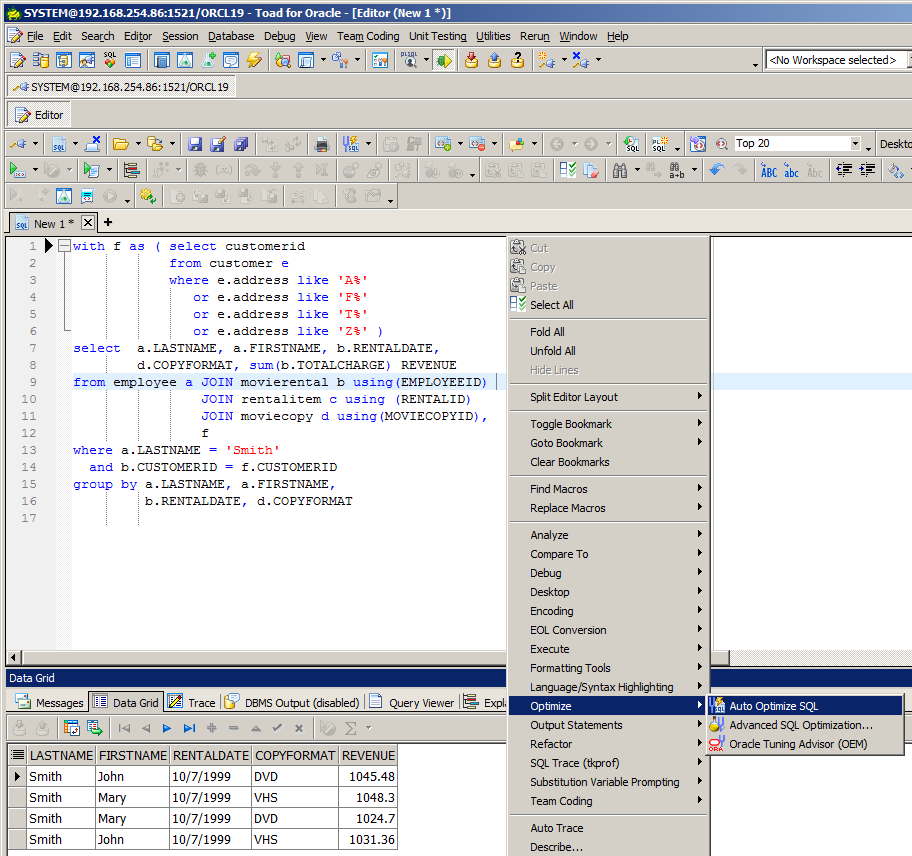Click the Rollback icon with up arrow

tap(494, 60)
